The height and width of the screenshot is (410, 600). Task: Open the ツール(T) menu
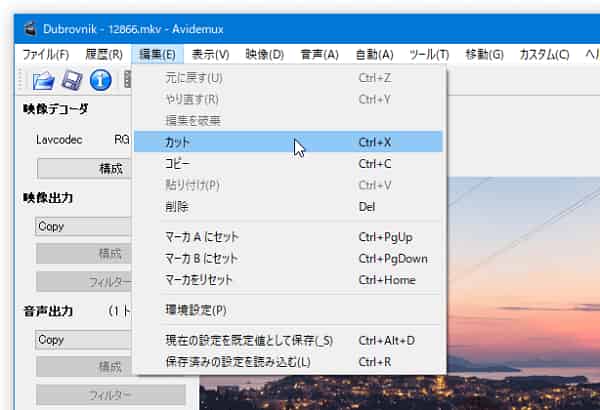tap(429, 54)
